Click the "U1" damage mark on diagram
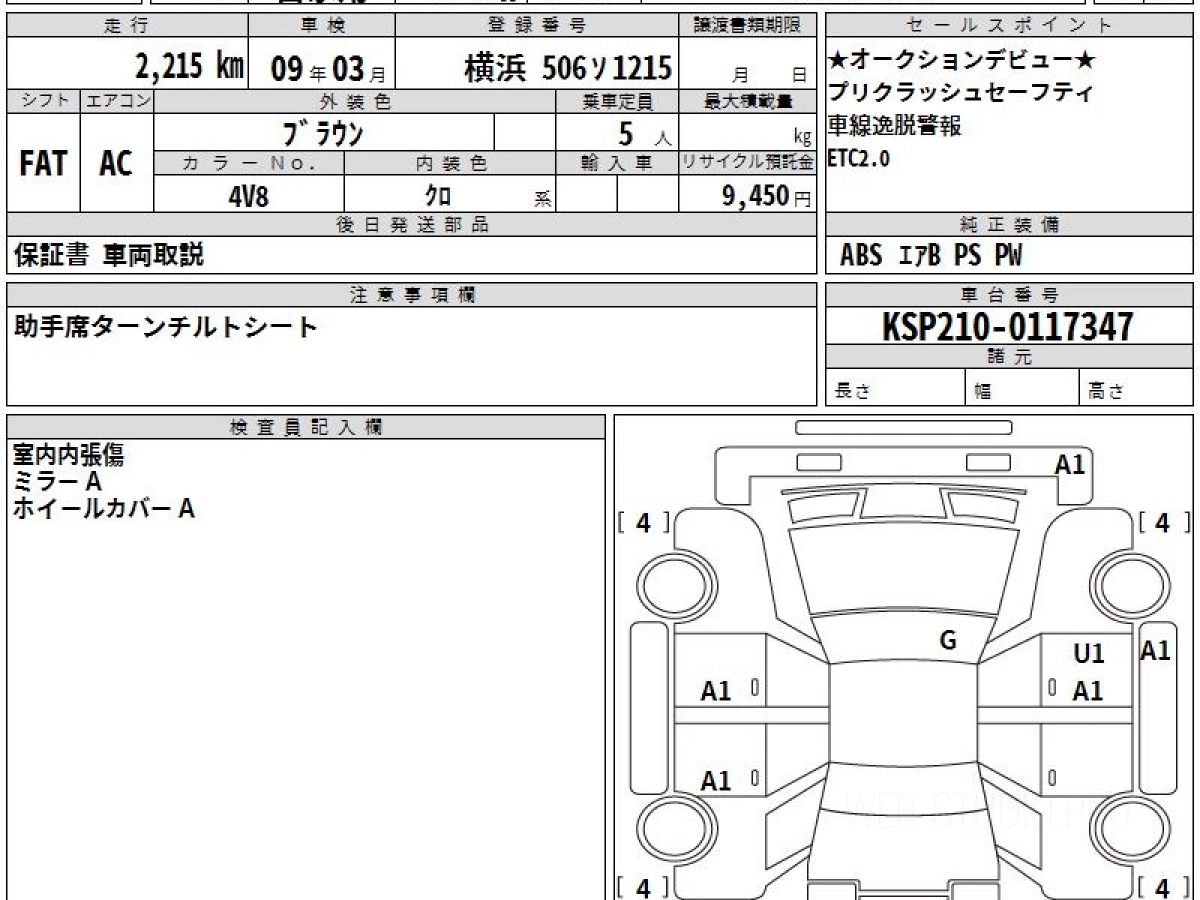The width and height of the screenshot is (1200, 900). pyautogui.click(x=1089, y=654)
